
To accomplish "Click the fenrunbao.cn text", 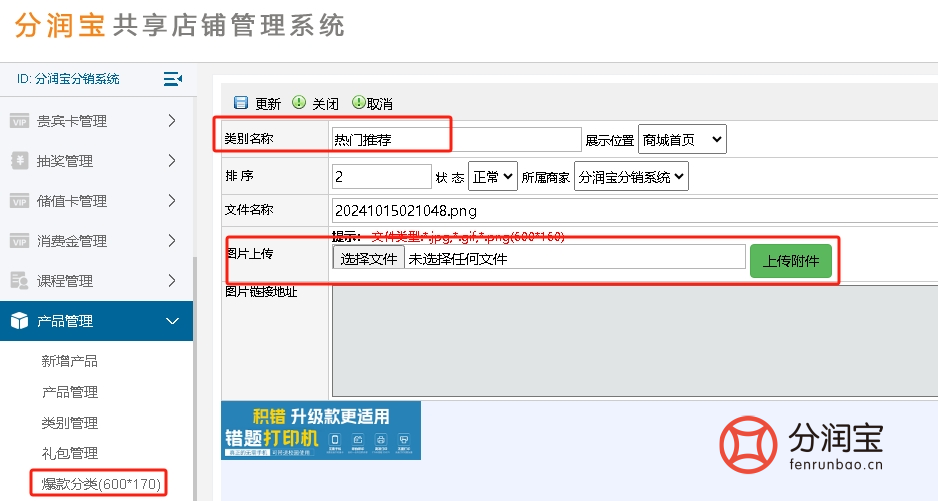I will 836,464.
